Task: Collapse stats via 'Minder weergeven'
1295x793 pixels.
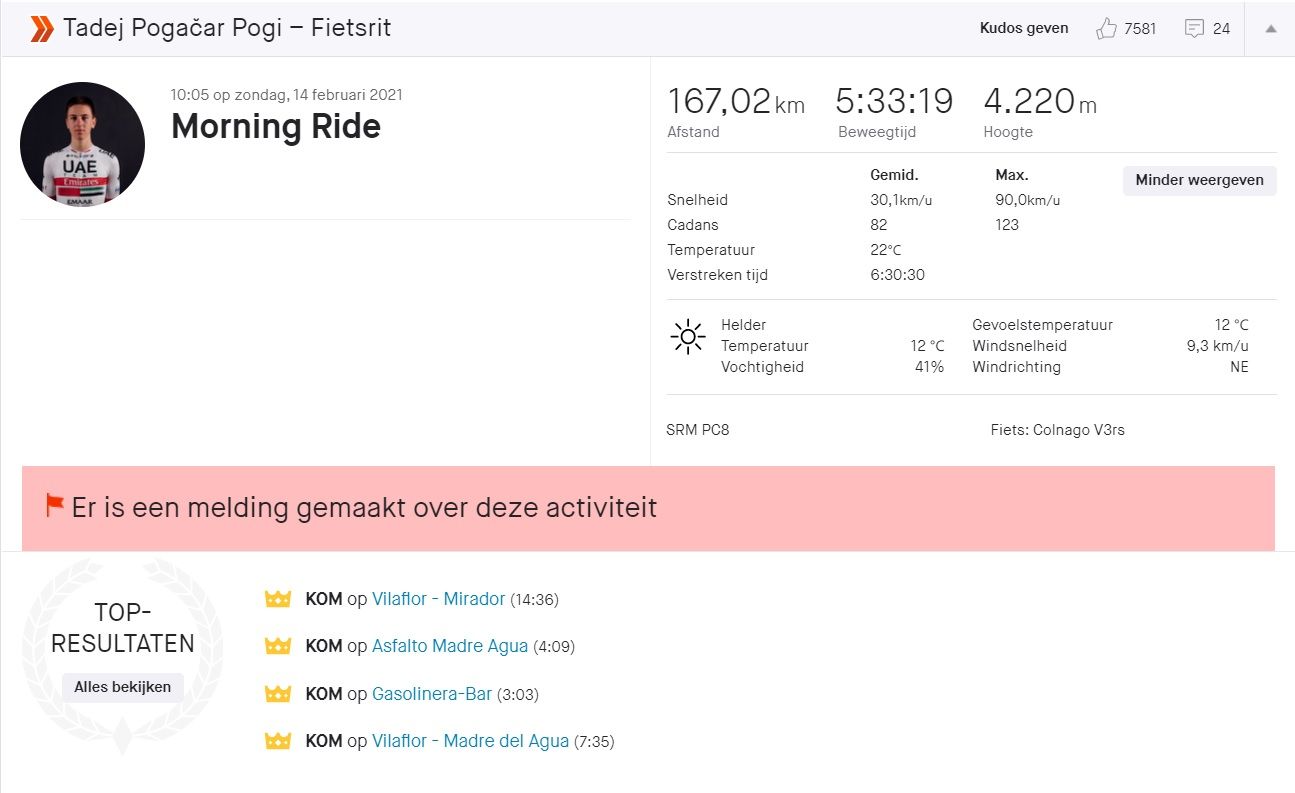Action: (x=1198, y=181)
